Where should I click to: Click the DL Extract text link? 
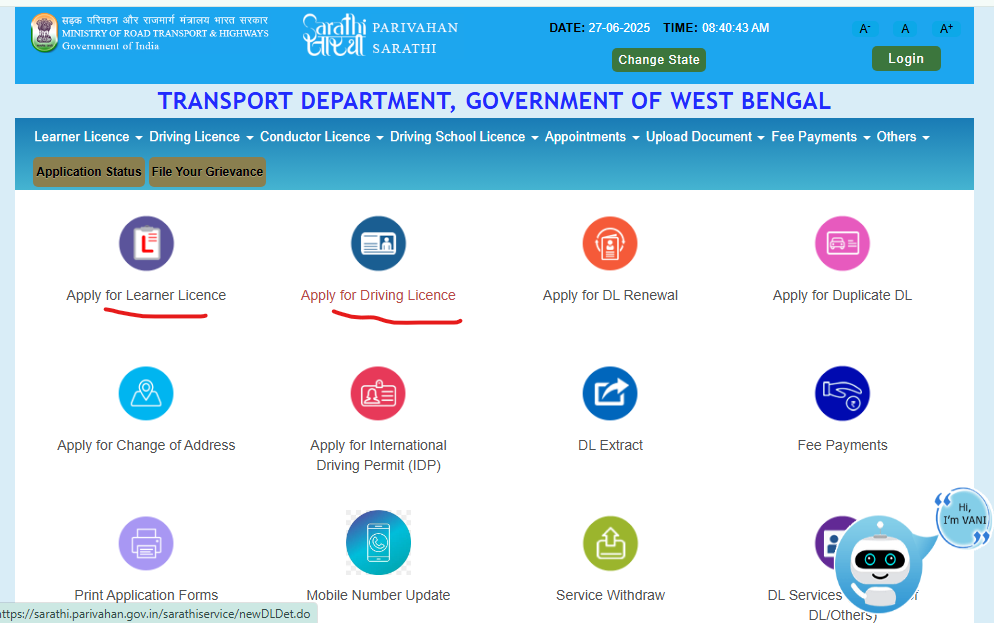(610, 446)
